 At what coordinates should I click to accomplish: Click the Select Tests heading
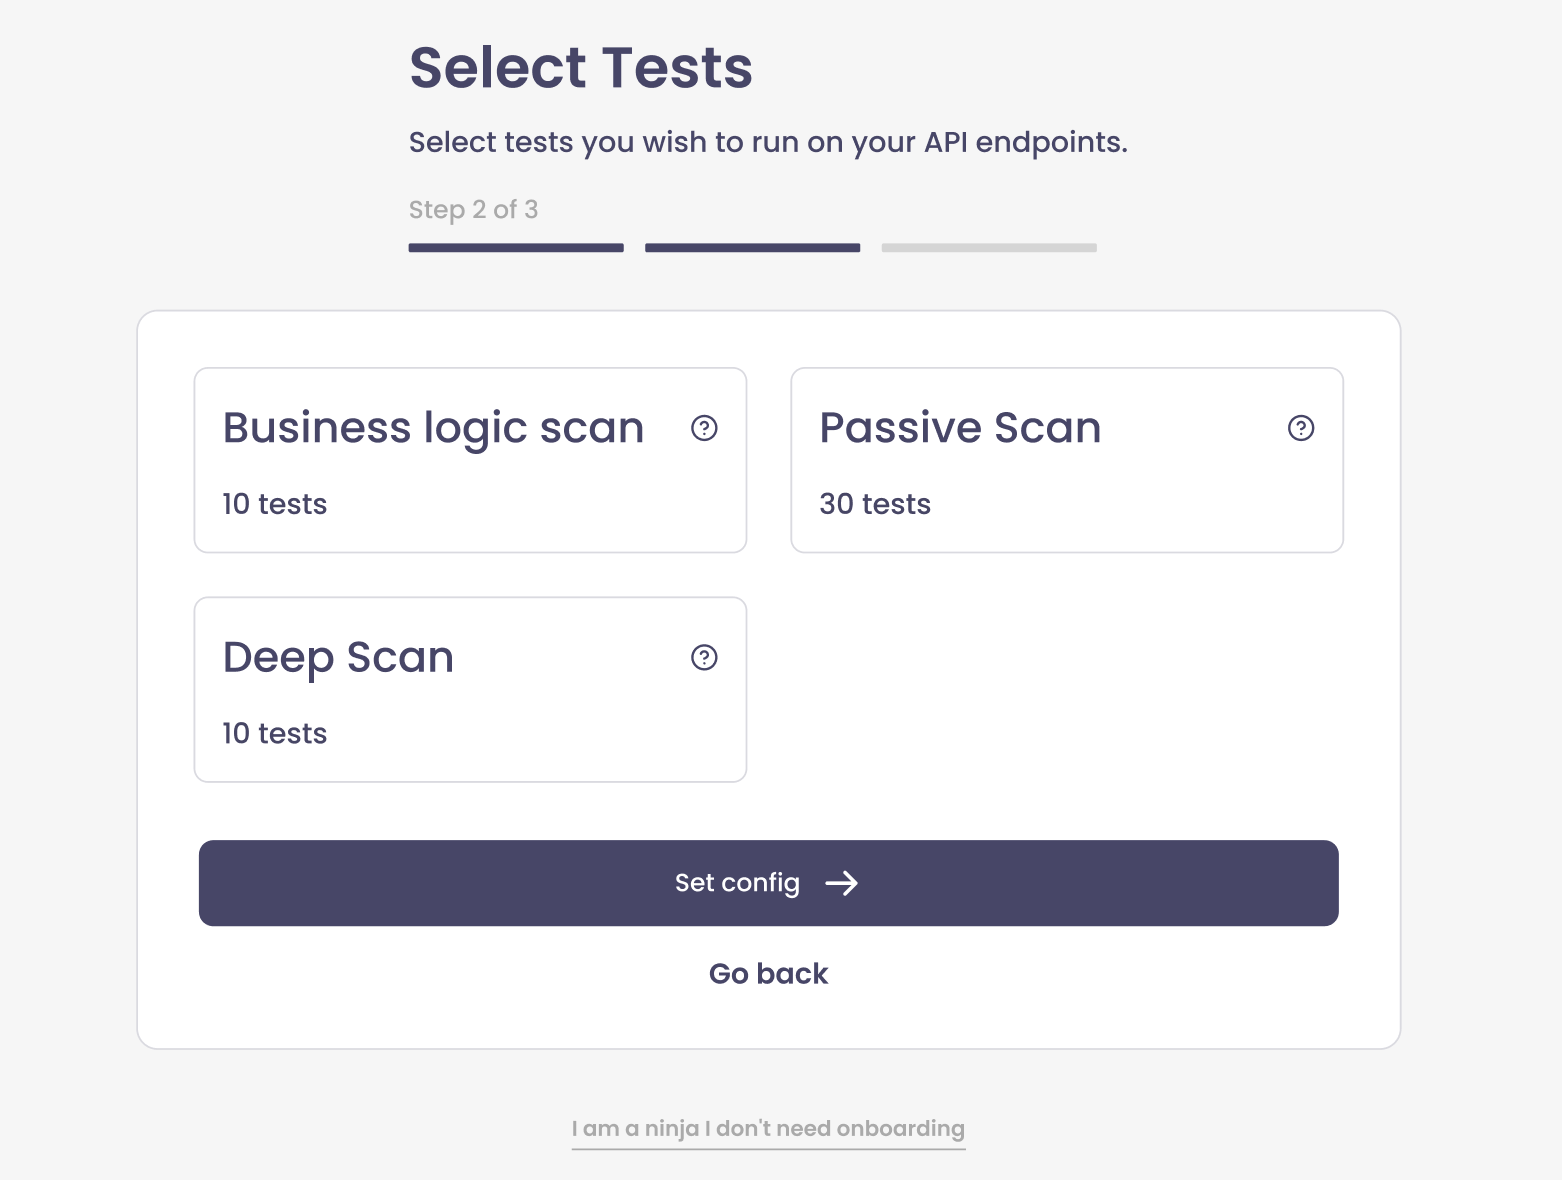[x=581, y=66]
